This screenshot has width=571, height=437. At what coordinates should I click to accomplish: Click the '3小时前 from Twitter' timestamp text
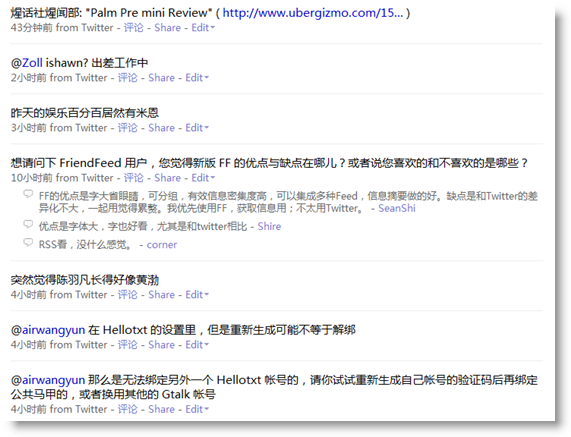pos(59,128)
